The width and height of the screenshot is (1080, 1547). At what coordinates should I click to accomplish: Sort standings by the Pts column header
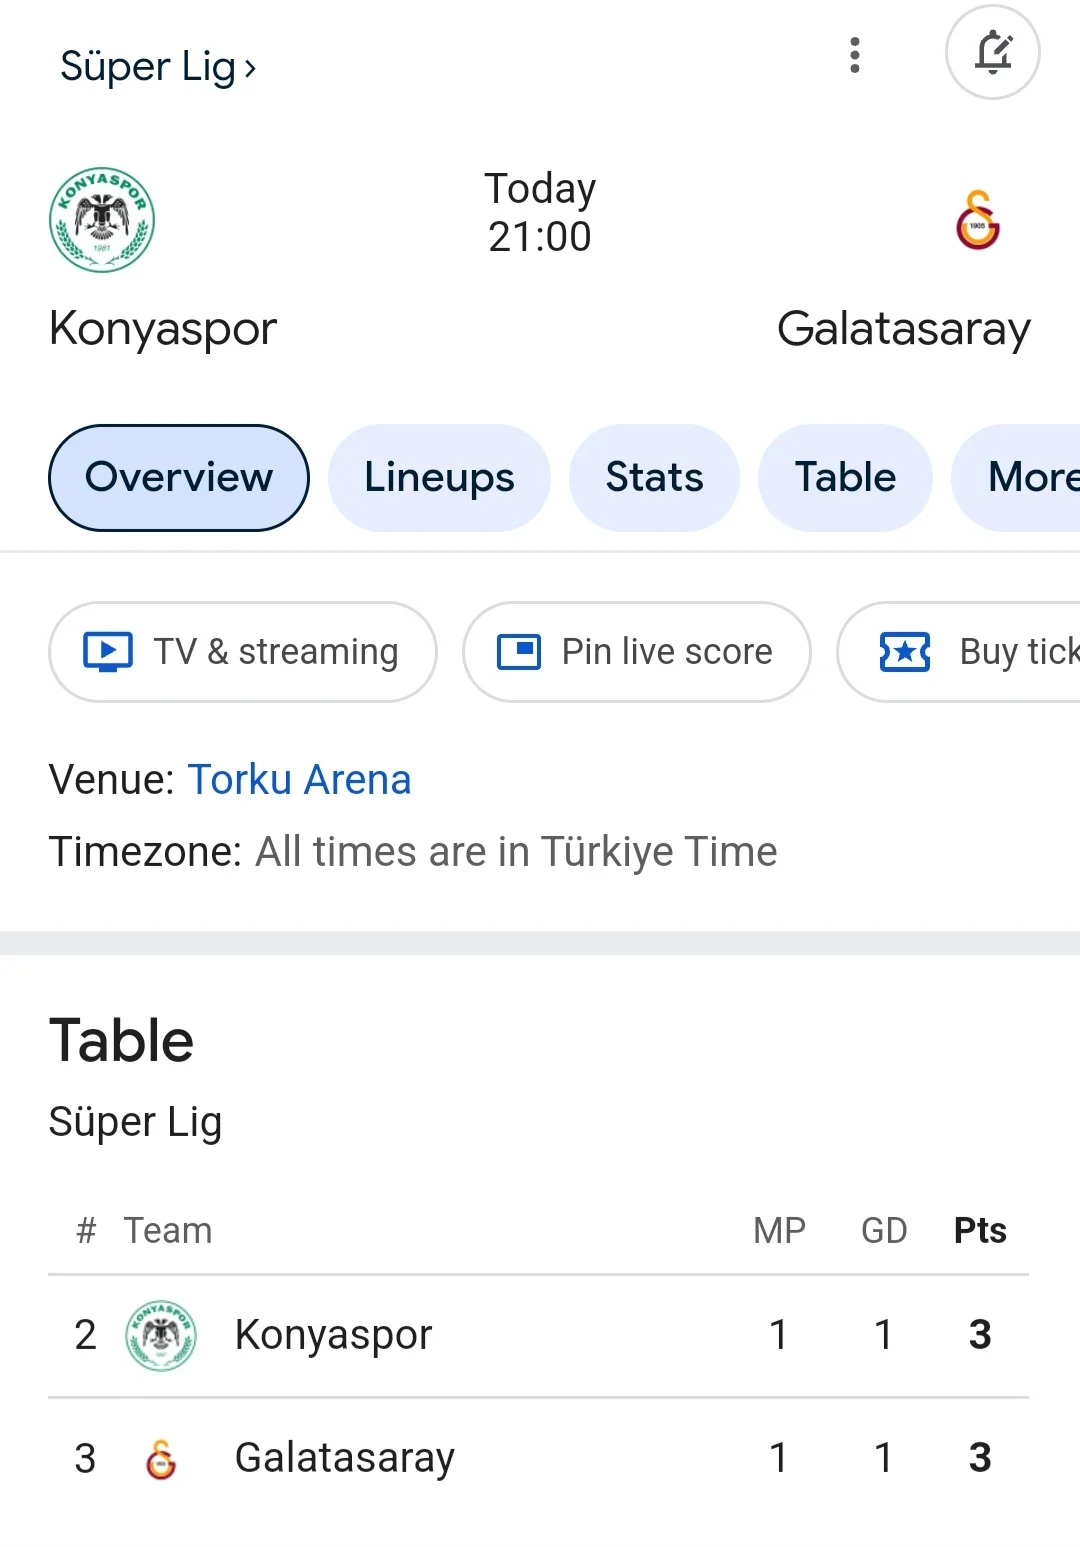click(980, 1231)
